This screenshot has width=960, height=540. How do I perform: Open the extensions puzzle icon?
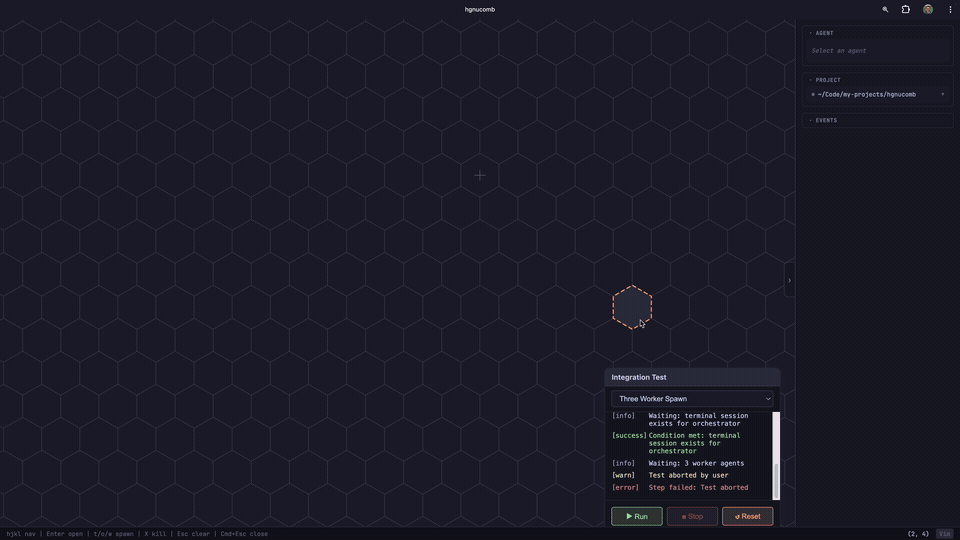(906, 9)
